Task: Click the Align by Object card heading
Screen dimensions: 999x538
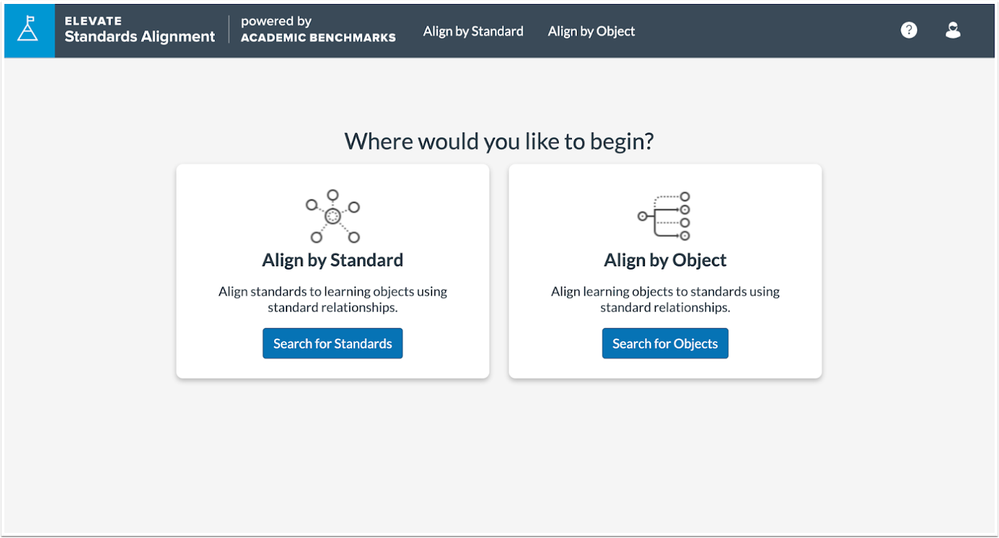Action: click(x=665, y=260)
